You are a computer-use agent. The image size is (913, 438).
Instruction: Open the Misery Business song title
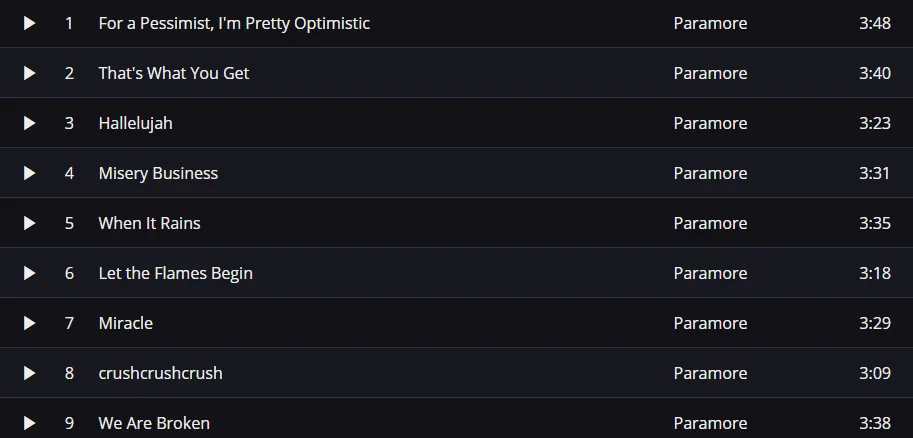[x=158, y=174]
